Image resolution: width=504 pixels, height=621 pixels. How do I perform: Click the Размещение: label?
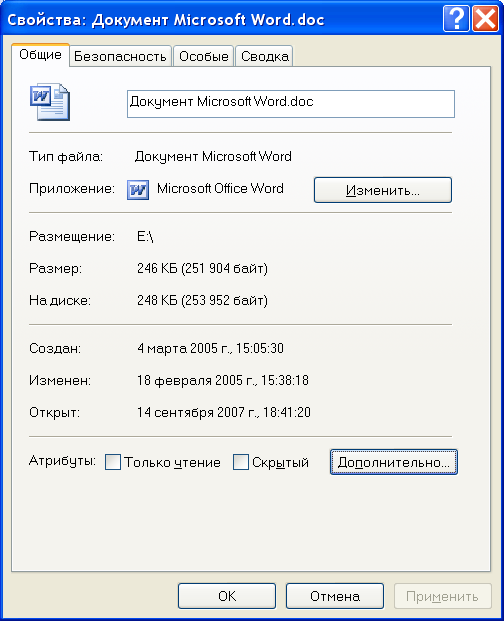[72, 237]
